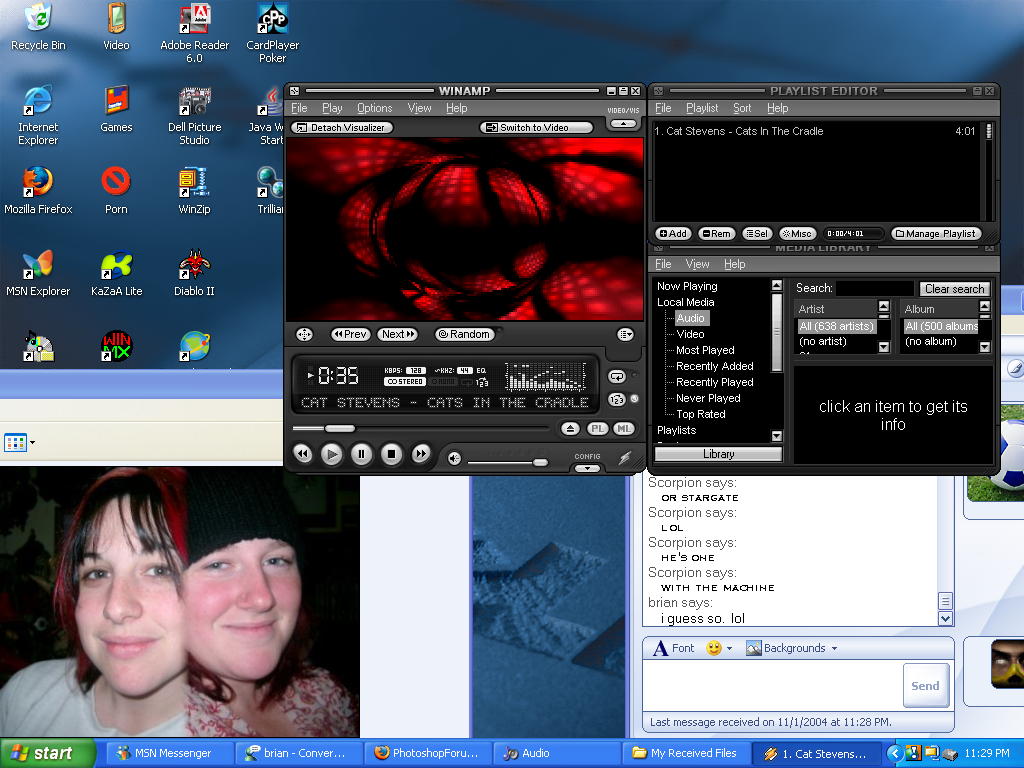Click the Switch to Video button
The height and width of the screenshot is (768, 1024).
[536, 128]
